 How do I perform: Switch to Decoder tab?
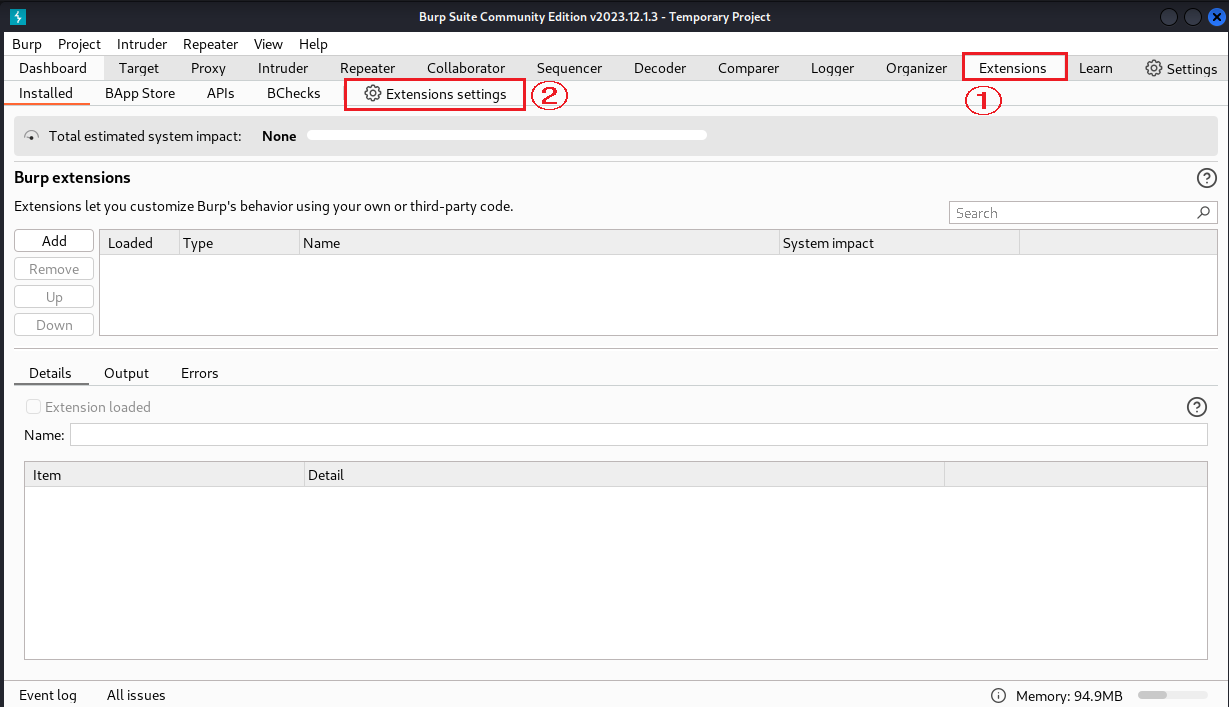pyautogui.click(x=660, y=68)
